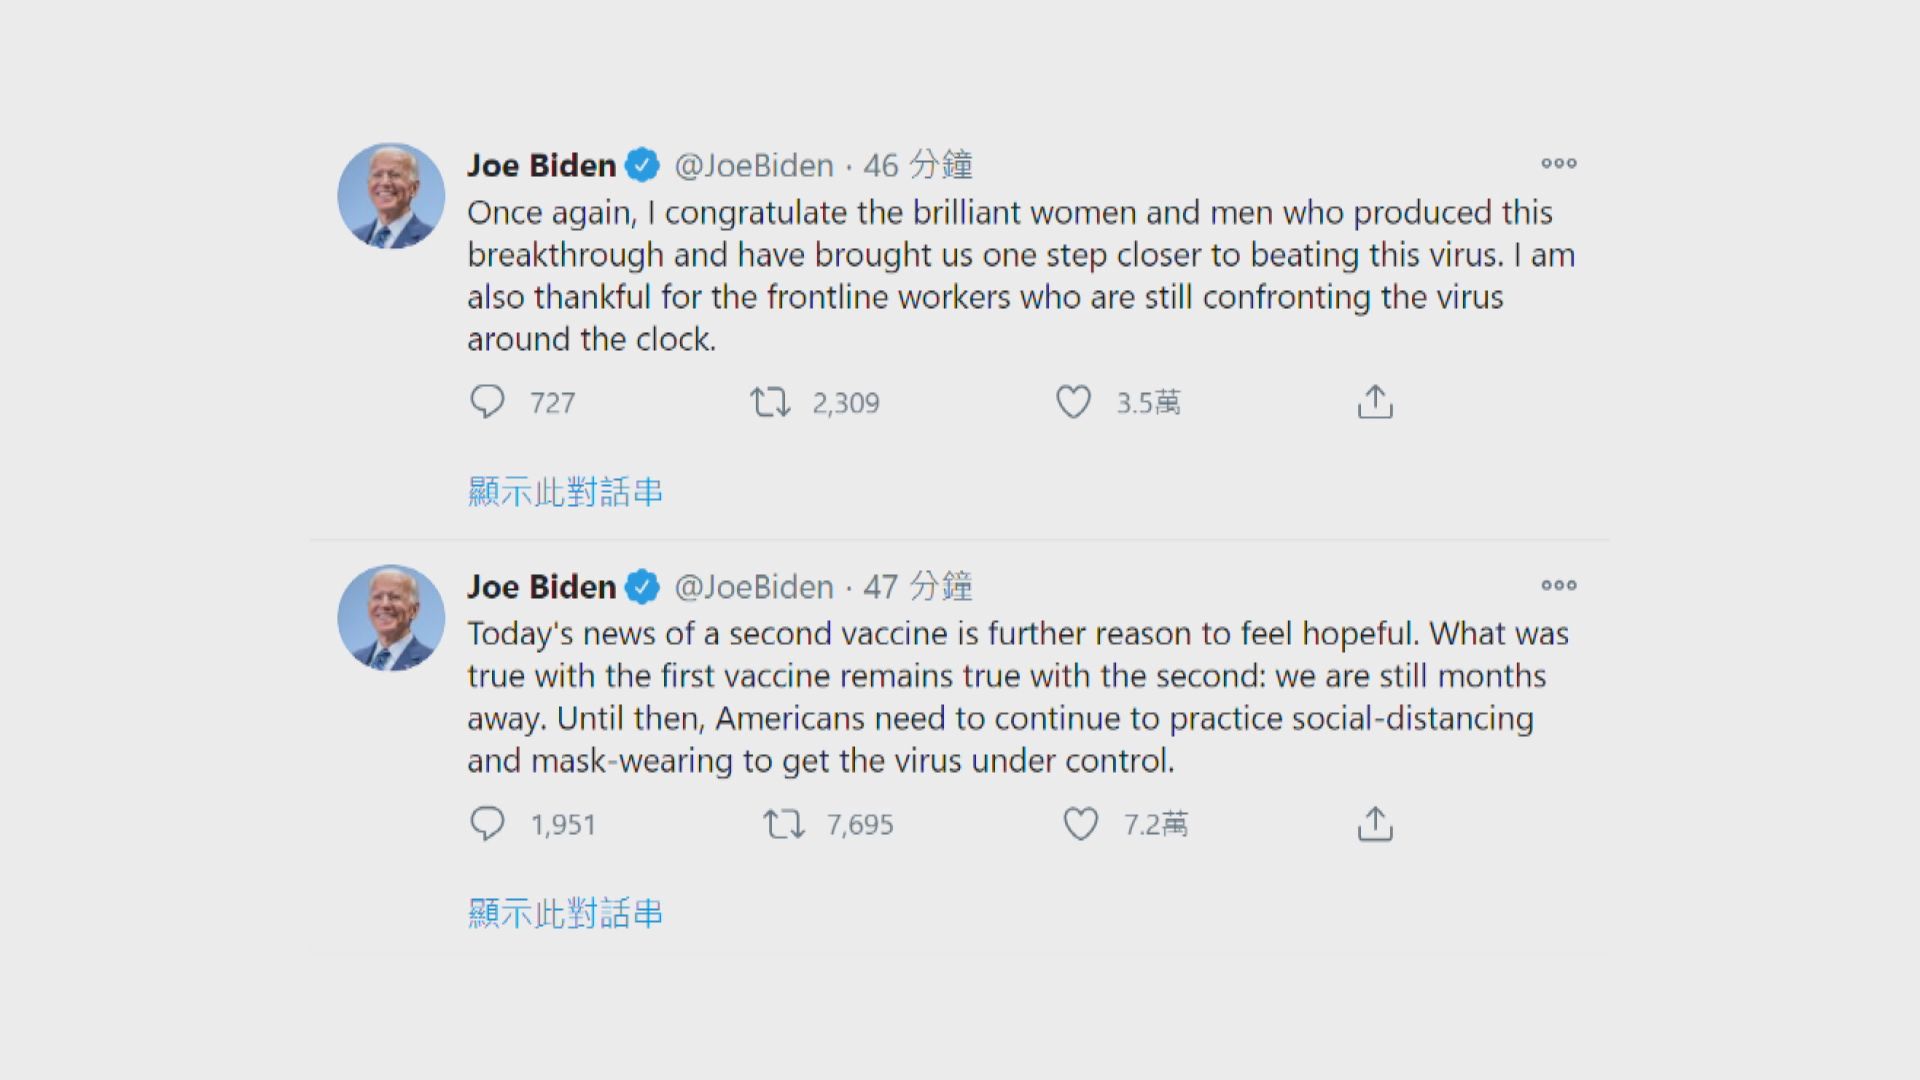
Task: Open more options on the second tweet
Action: pos(1558,586)
